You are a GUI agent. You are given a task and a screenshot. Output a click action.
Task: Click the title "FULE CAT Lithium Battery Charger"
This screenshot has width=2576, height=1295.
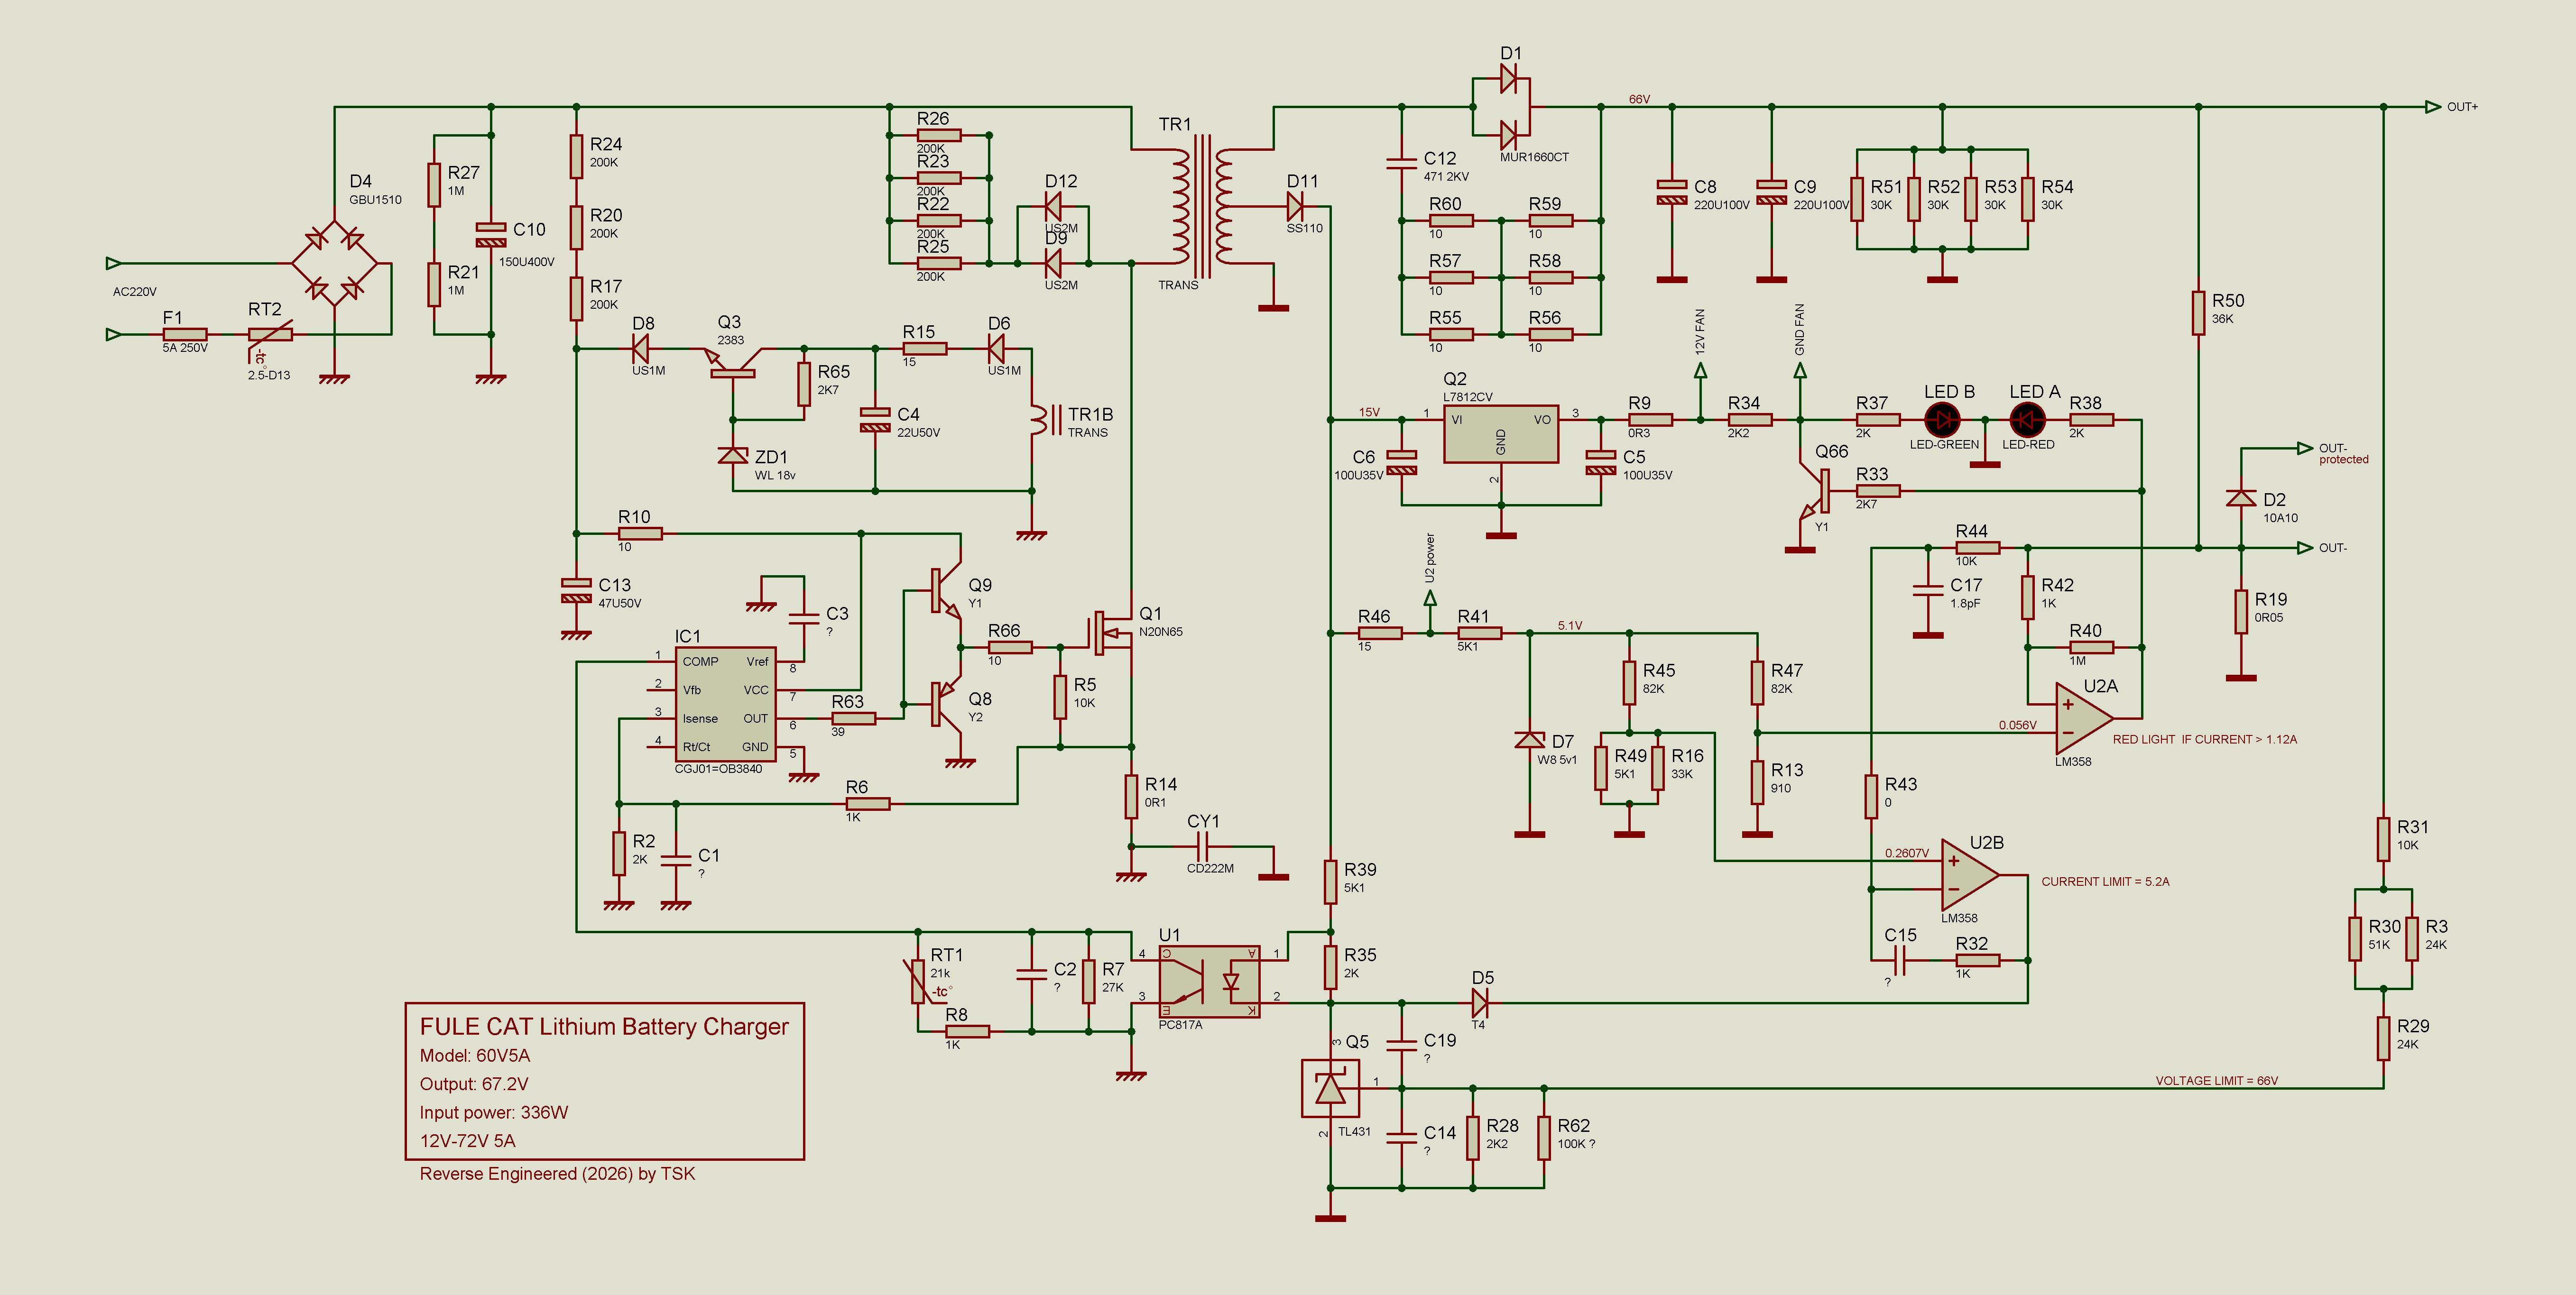click(604, 1027)
